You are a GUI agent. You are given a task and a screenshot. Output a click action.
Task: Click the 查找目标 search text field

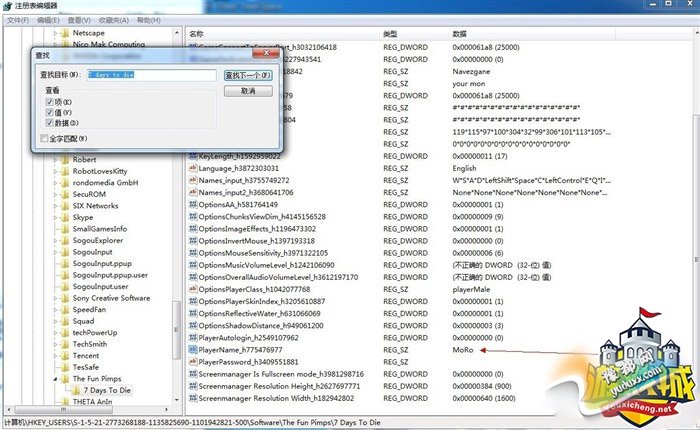(x=150, y=75)
